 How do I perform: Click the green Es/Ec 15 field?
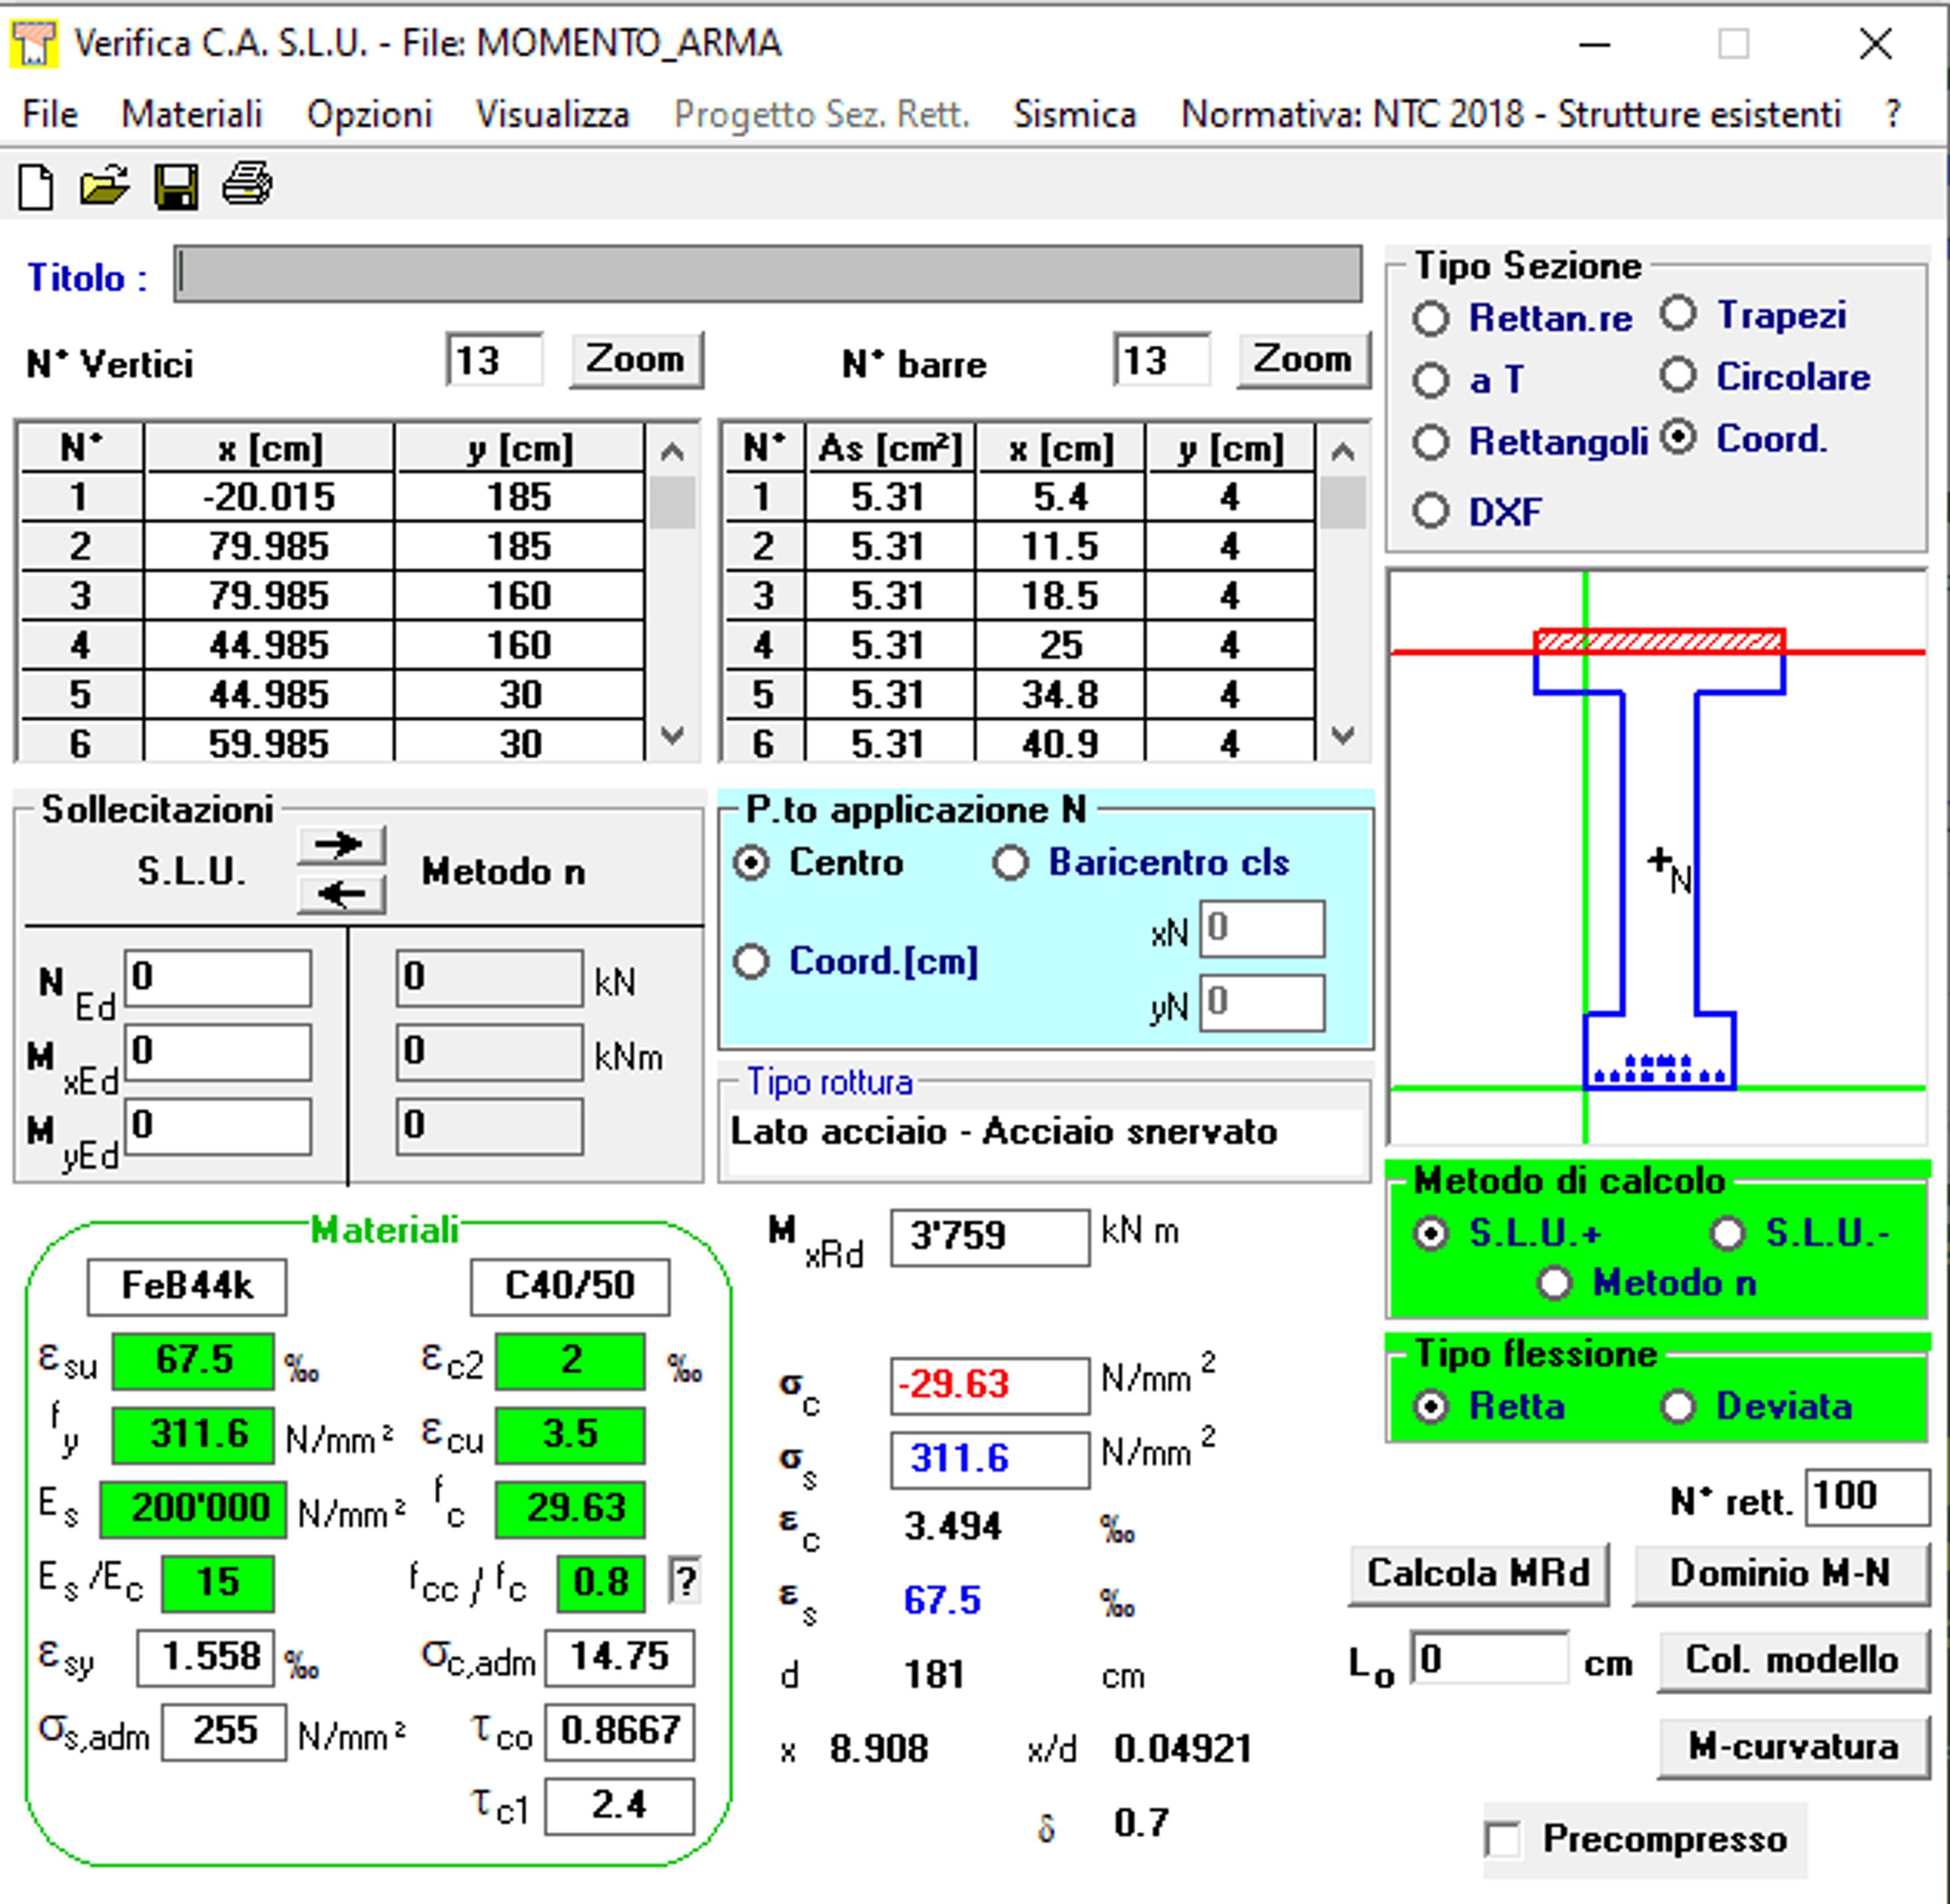pyautogui.click(x=217, y=1583)
